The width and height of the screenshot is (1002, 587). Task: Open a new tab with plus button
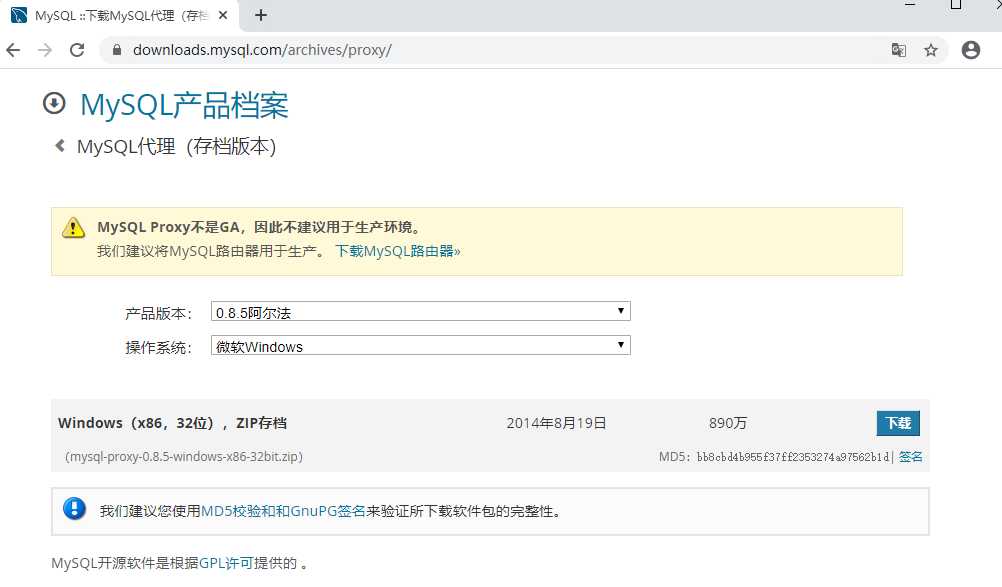tap(261, 15)
